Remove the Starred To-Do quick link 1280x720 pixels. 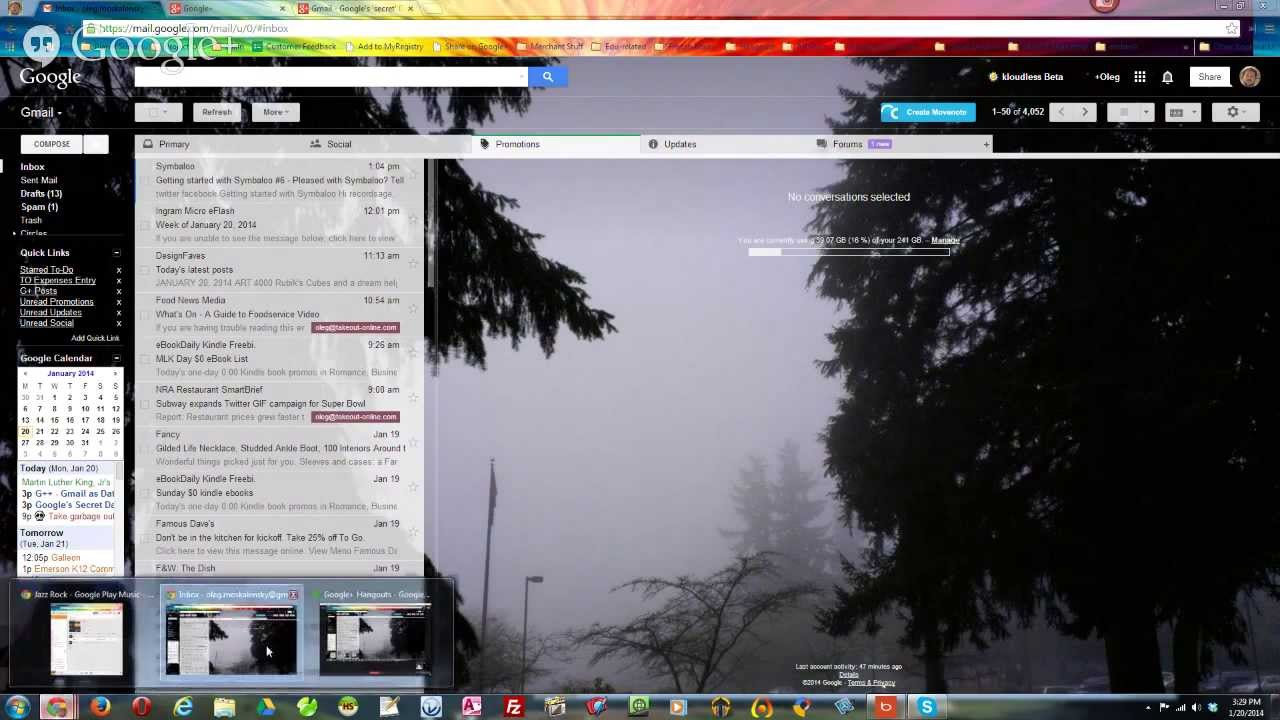pyautogui.click(x=118, y=270)
